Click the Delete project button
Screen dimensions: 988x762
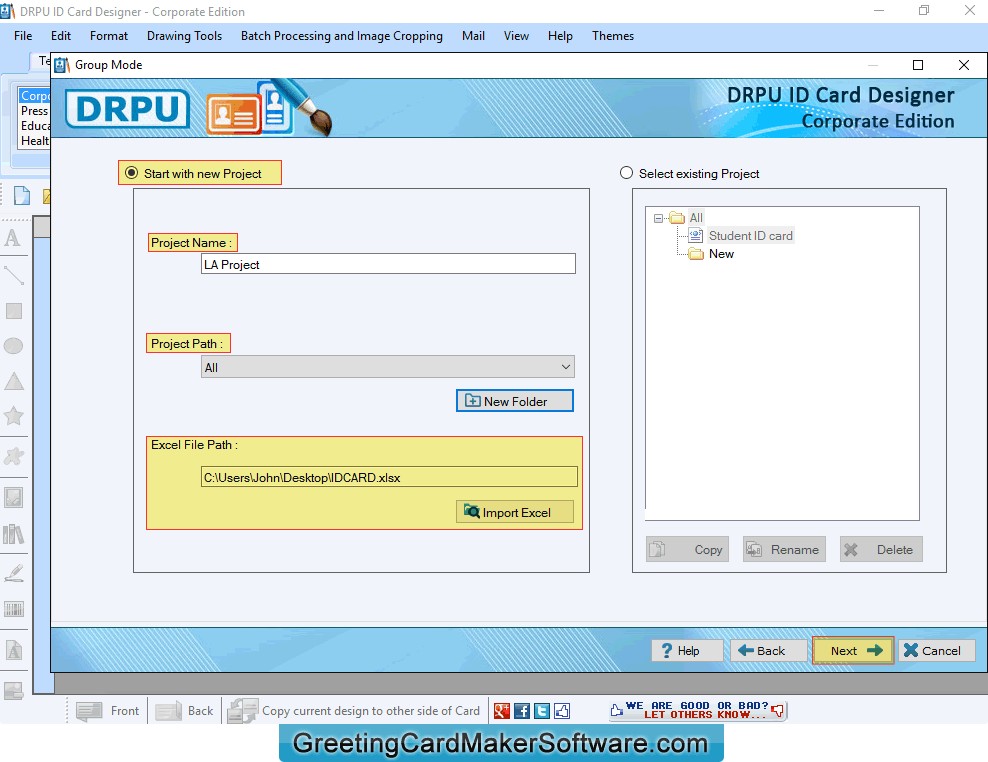click(x=881, y=550)
